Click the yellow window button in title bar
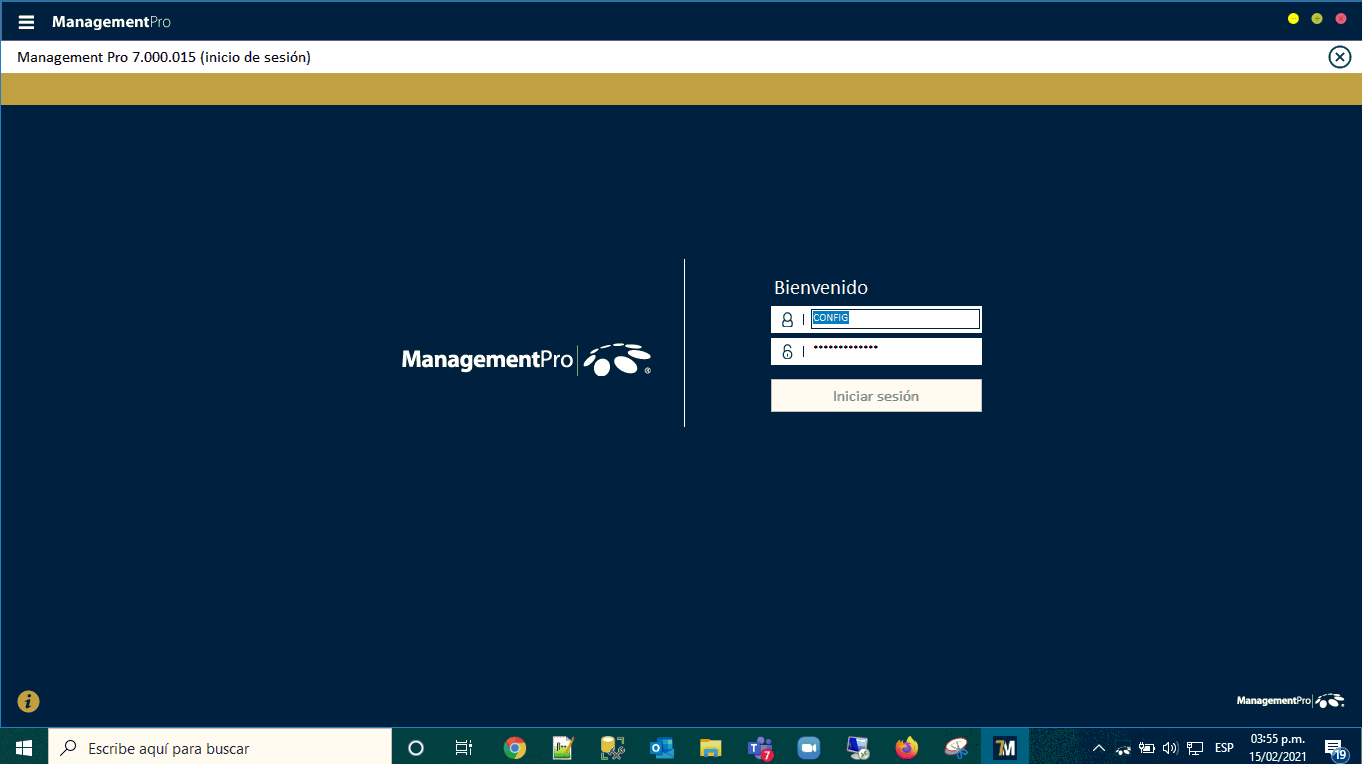Screen dimensions: 1362x764 tap(1293, 19)
